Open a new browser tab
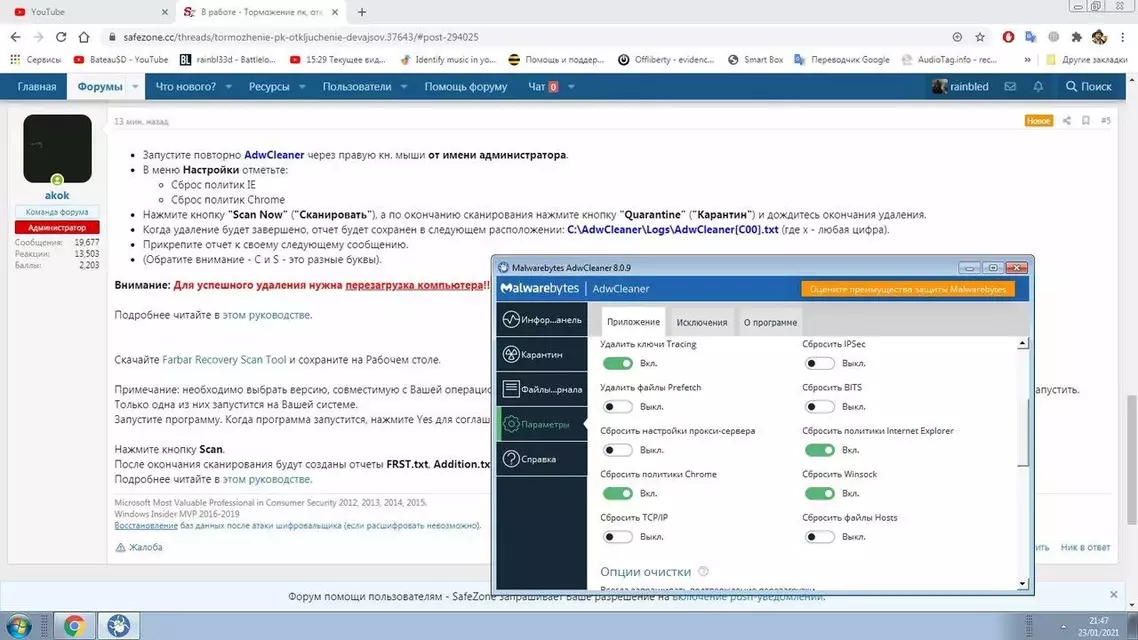 361,12
